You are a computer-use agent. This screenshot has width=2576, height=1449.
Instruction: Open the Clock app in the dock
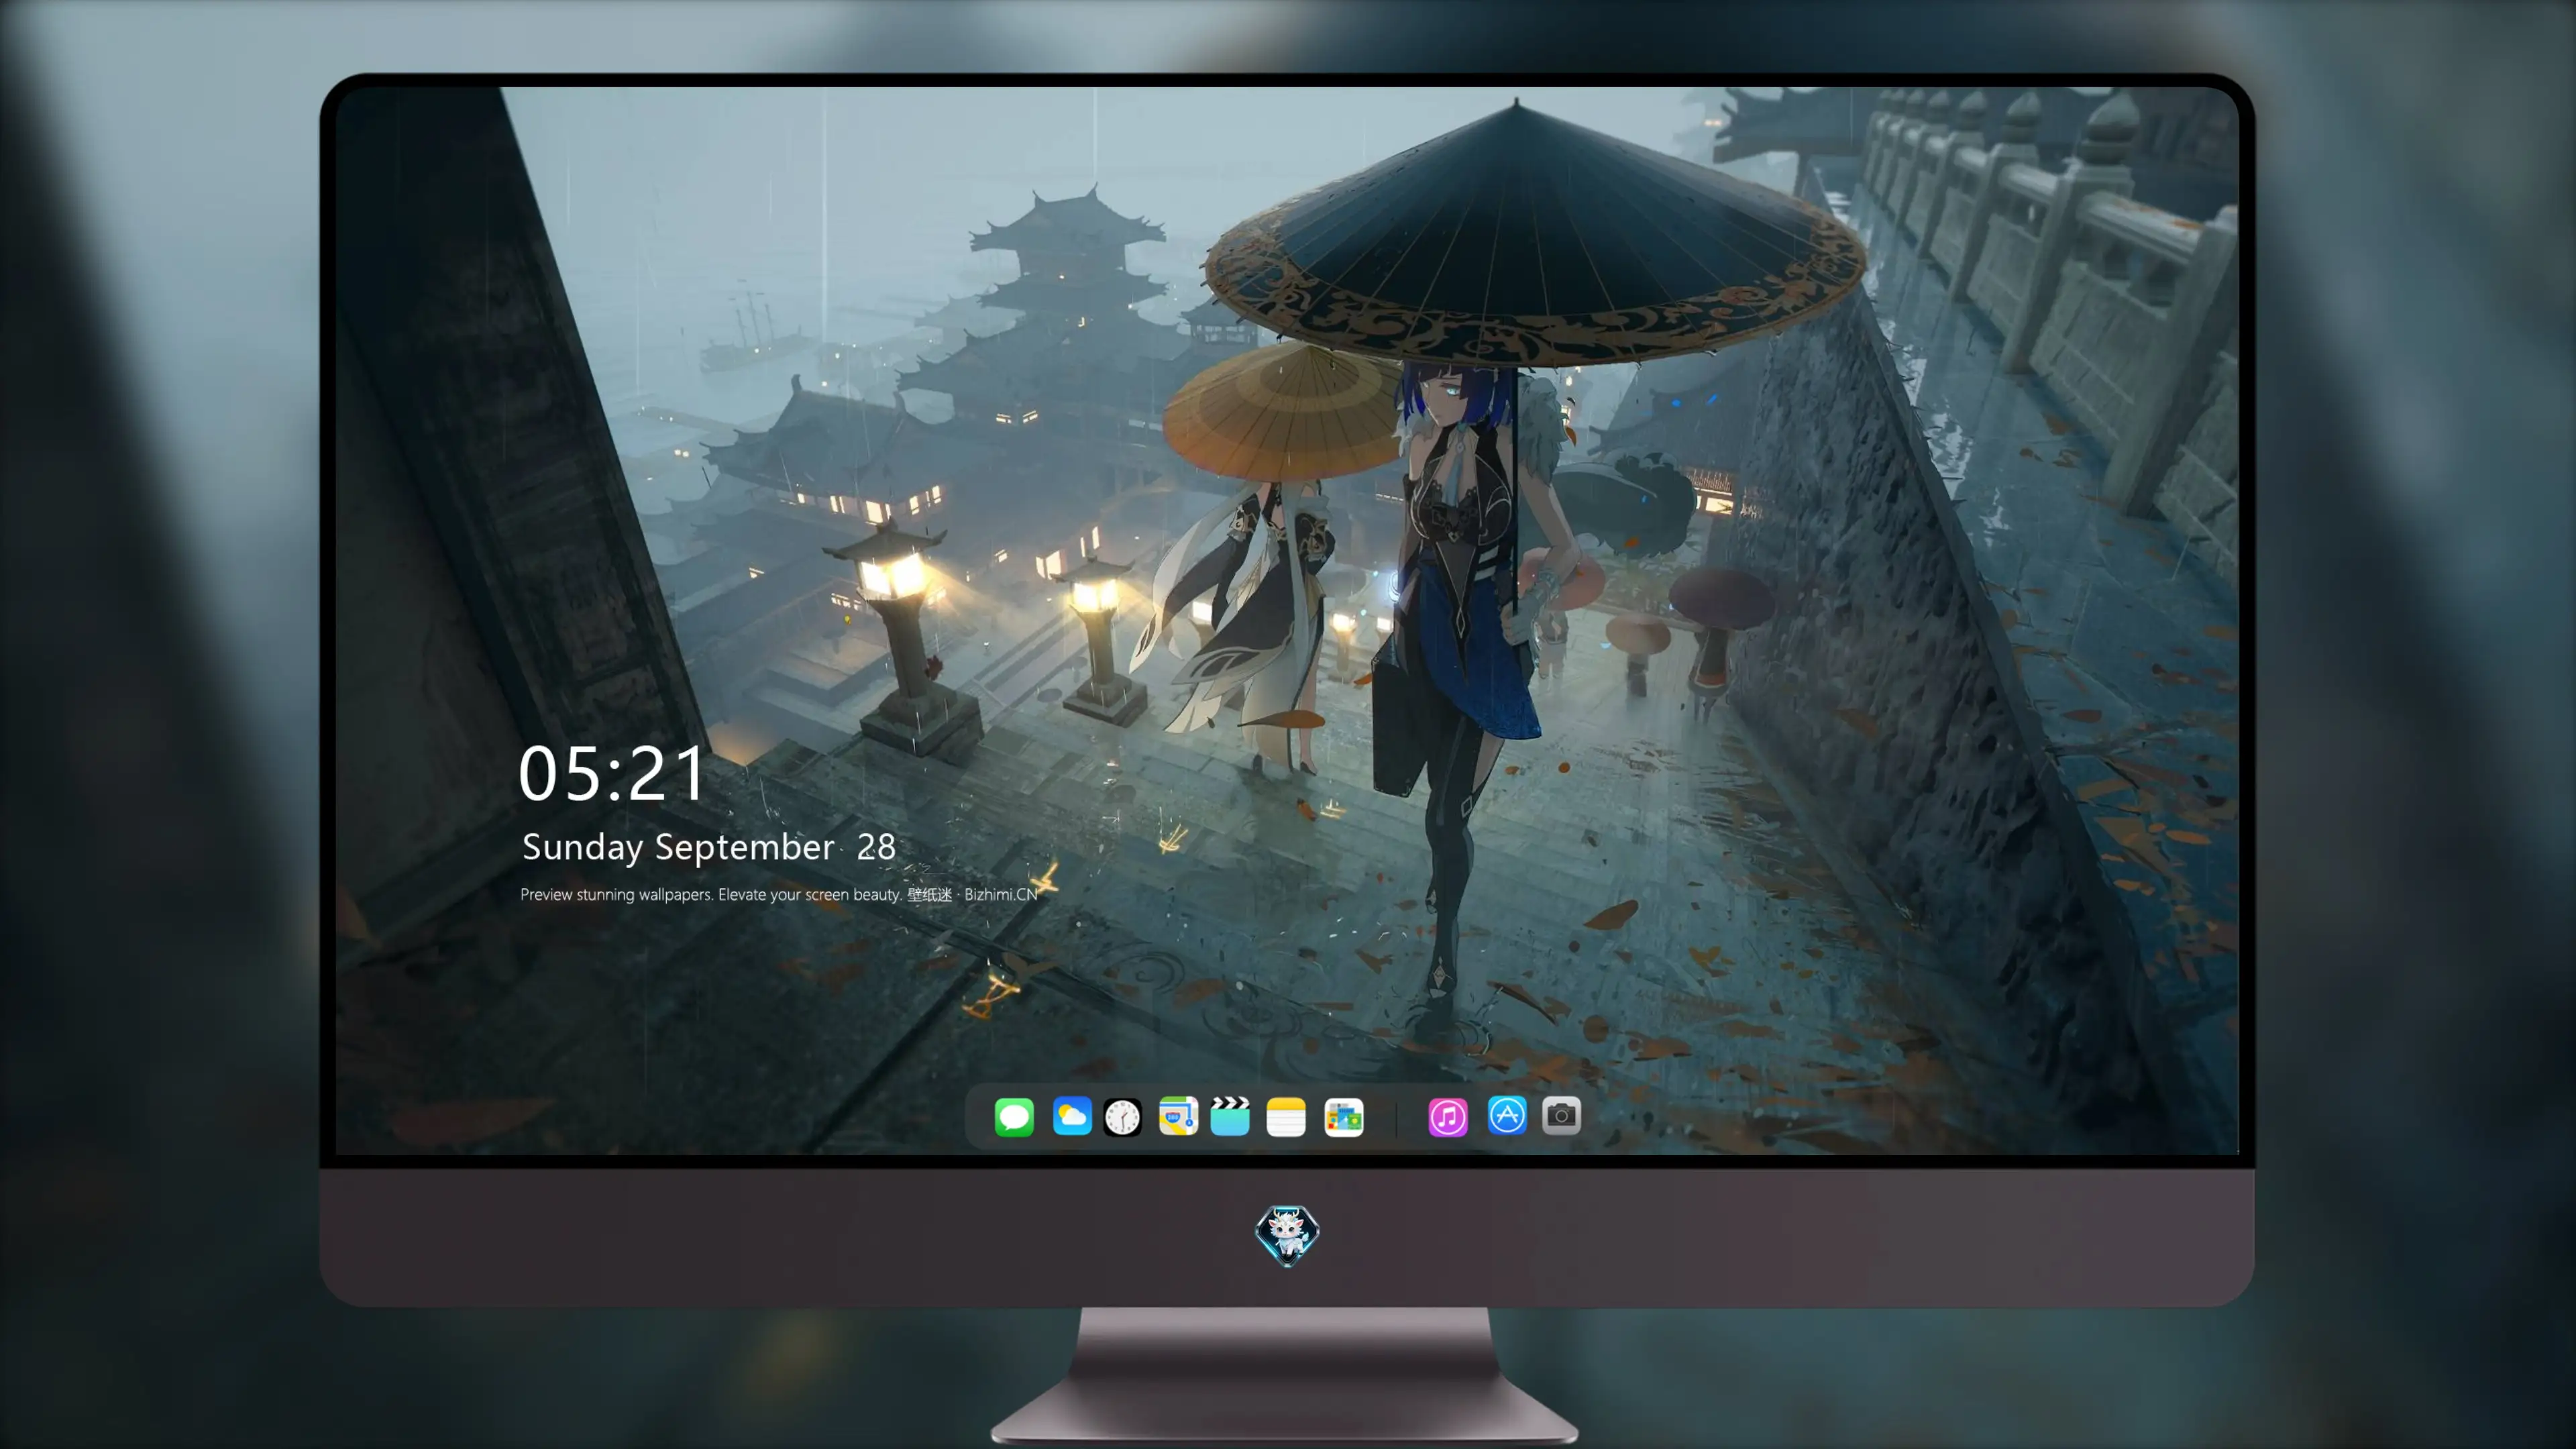click(x=1122, y=1116)
